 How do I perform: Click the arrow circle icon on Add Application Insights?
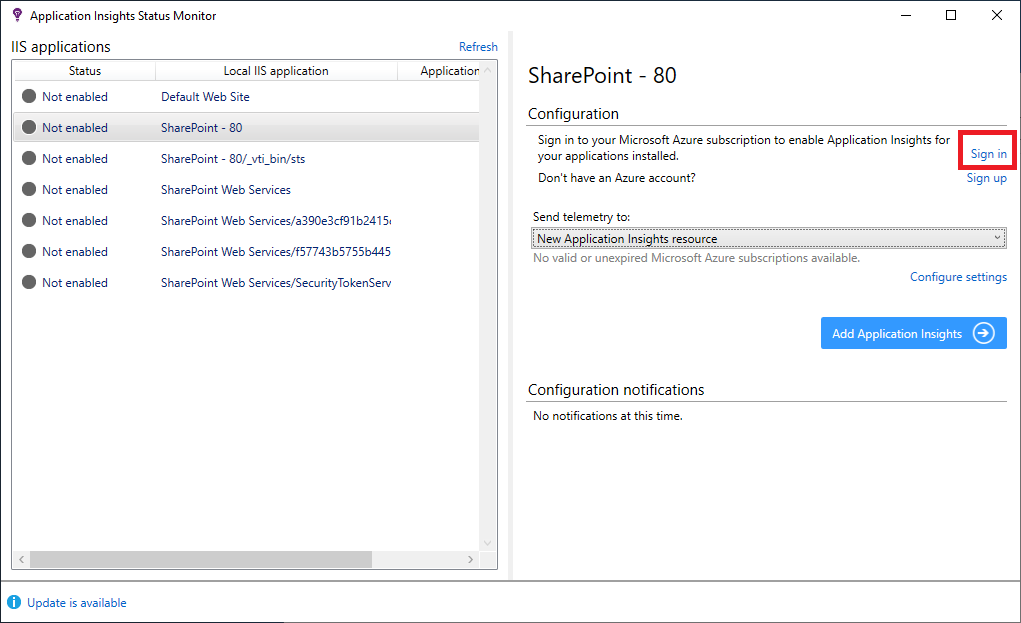click(984, 333)
